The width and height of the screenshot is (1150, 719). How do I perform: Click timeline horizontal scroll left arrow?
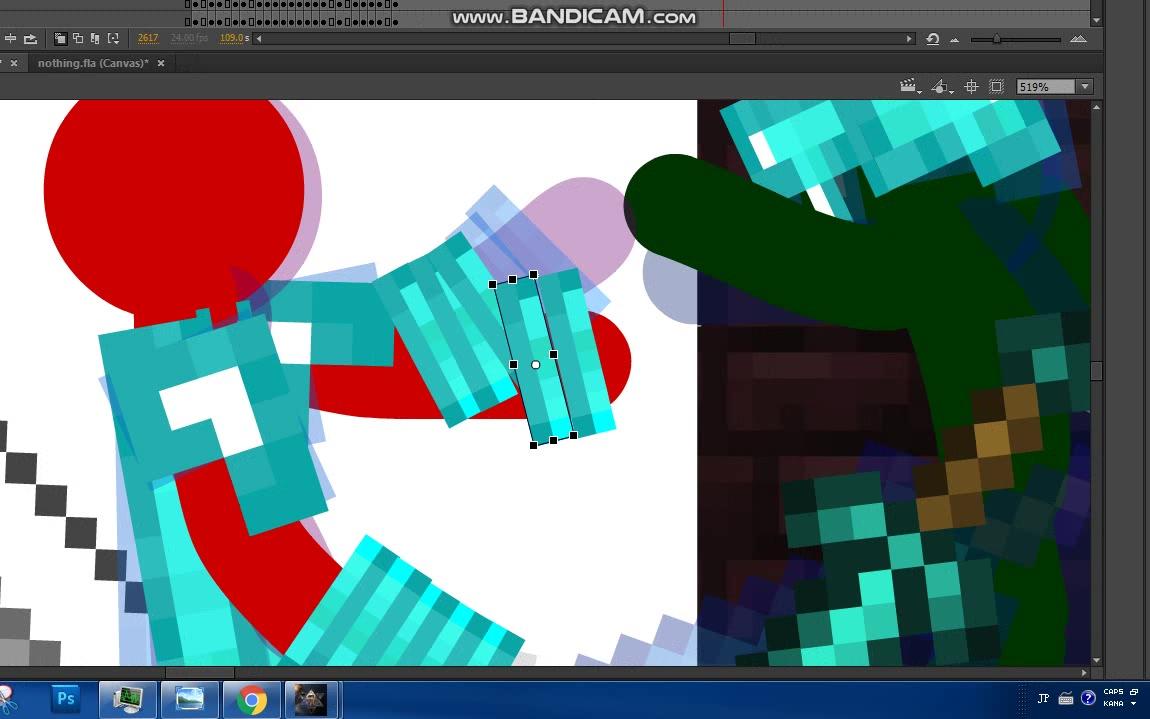click(x=258, y=39)
